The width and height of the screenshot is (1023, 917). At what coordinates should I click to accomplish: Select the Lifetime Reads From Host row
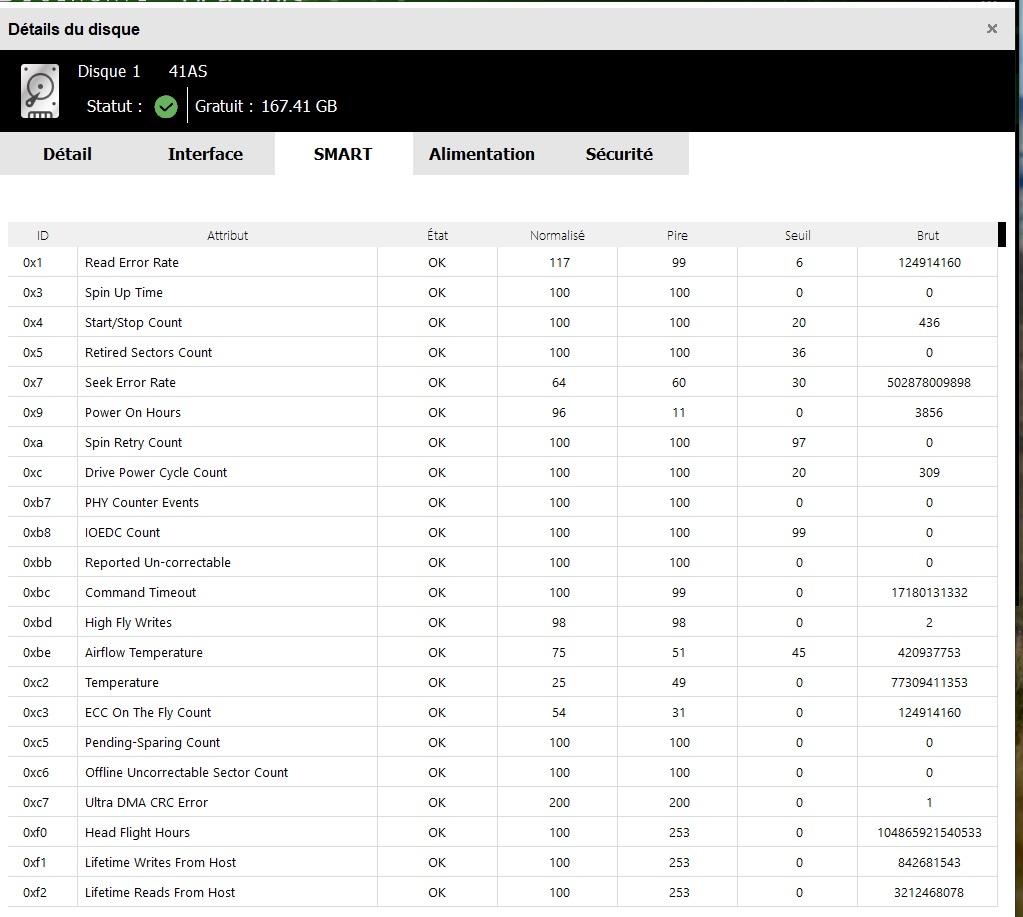point(502,892)
